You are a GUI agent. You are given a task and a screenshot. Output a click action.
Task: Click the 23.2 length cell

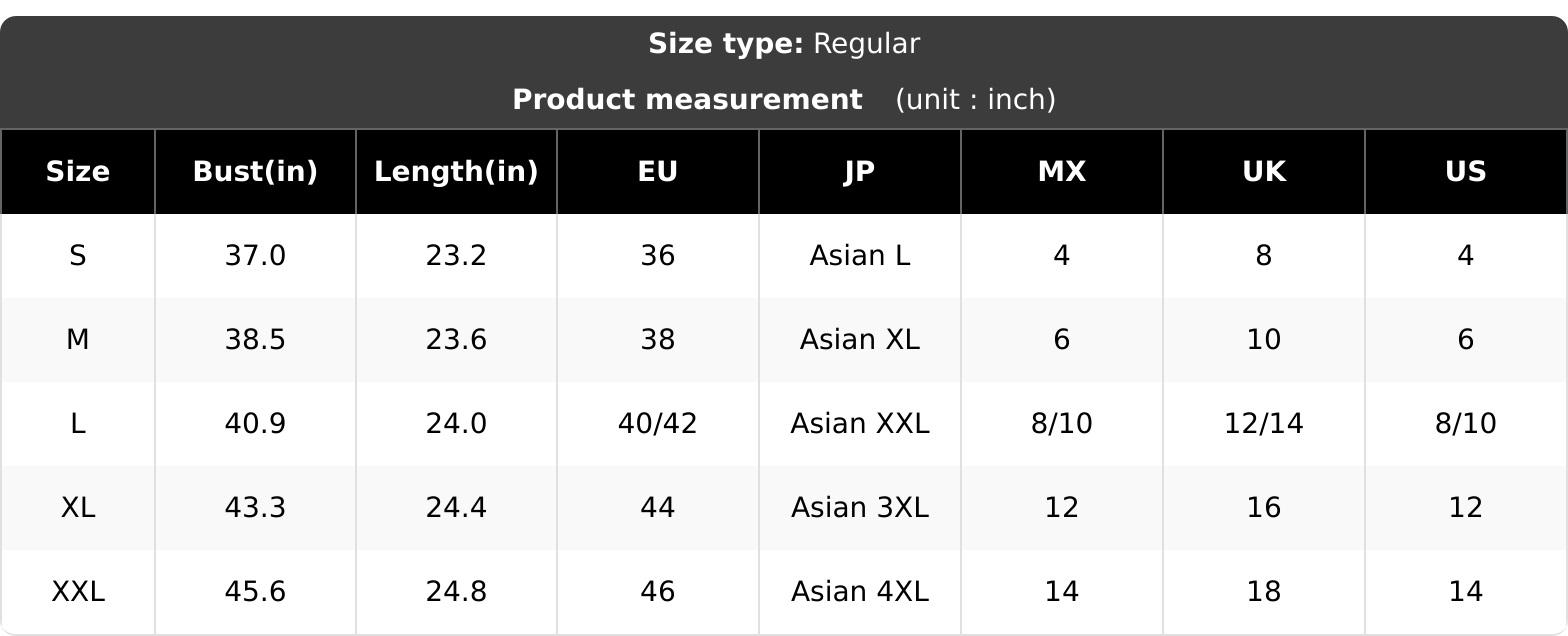[x=456, y=256]
